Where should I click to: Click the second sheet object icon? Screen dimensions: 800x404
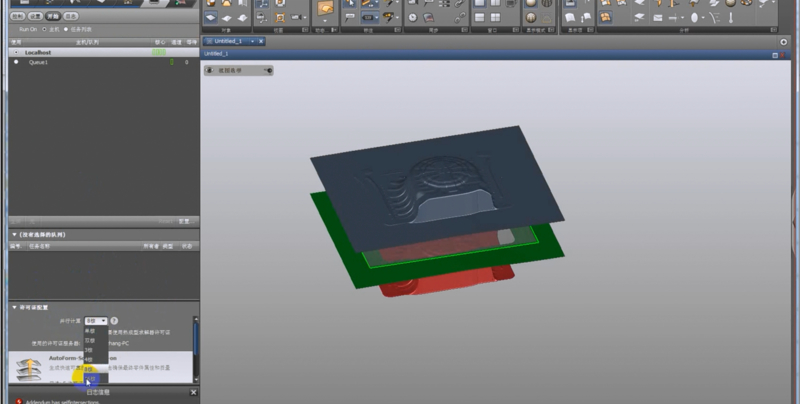click(x=227, y=18)
